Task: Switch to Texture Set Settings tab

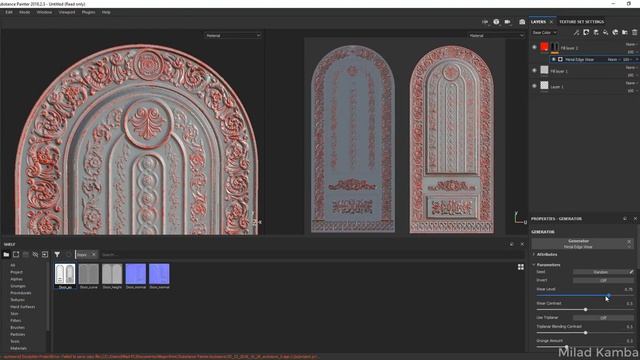Action: [x=582, y=22]
